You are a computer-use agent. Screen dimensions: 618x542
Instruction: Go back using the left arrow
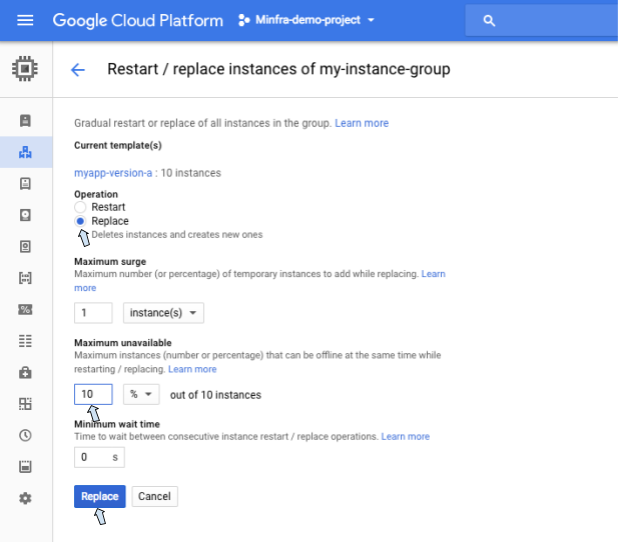point(77,69)
